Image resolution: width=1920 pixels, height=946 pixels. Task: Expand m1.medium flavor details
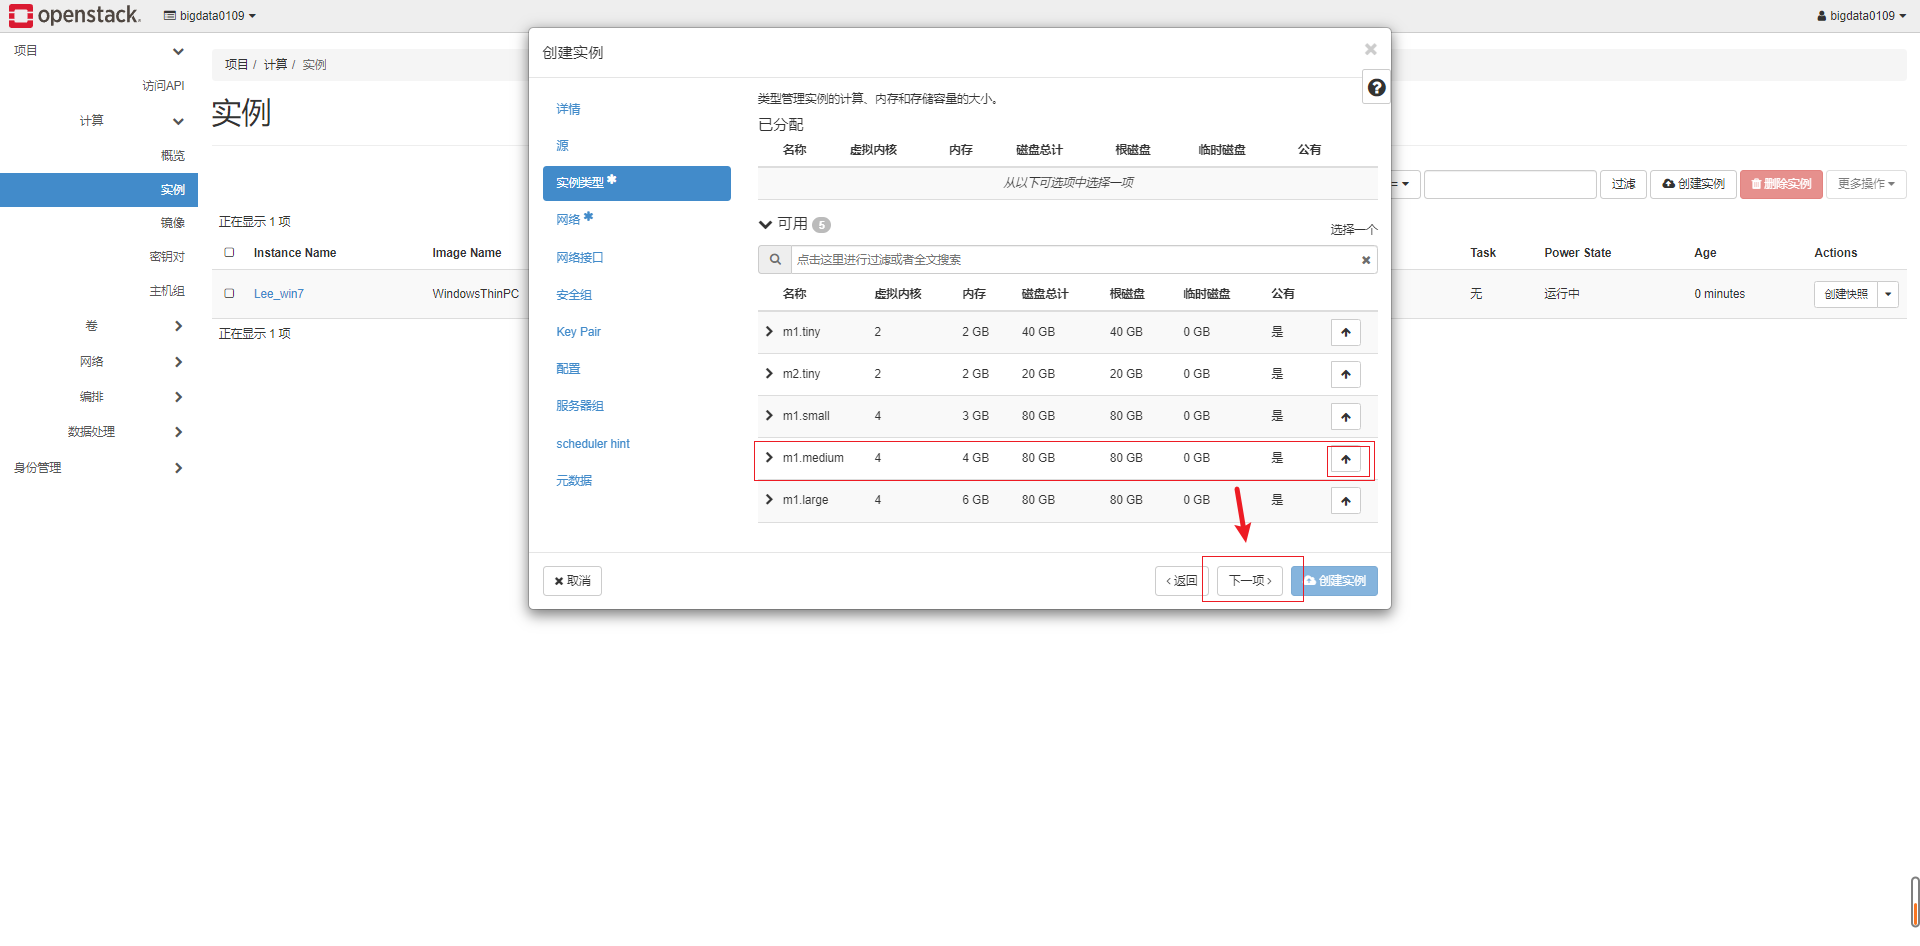click(769, 457)
